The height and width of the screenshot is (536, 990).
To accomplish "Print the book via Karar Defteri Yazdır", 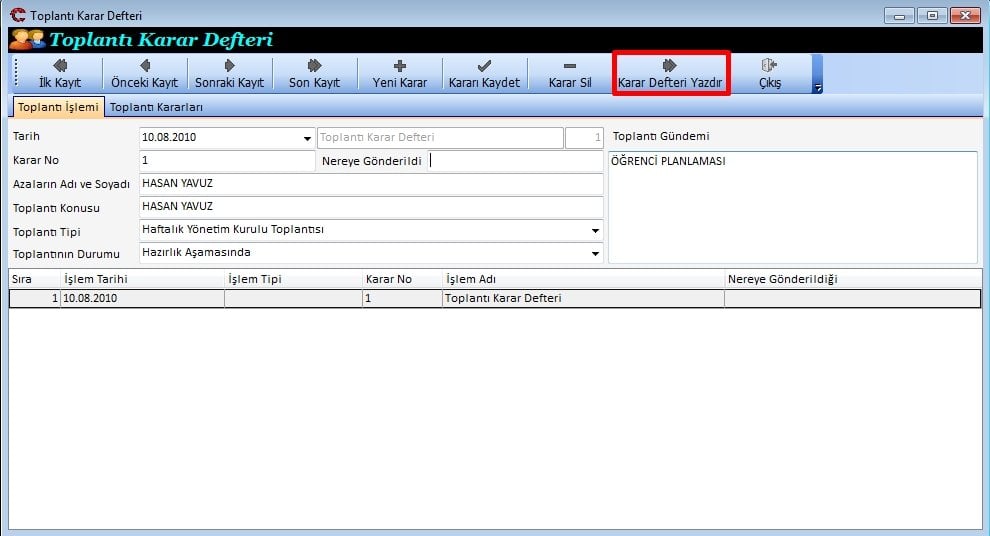I will click(x=670, y=74).
